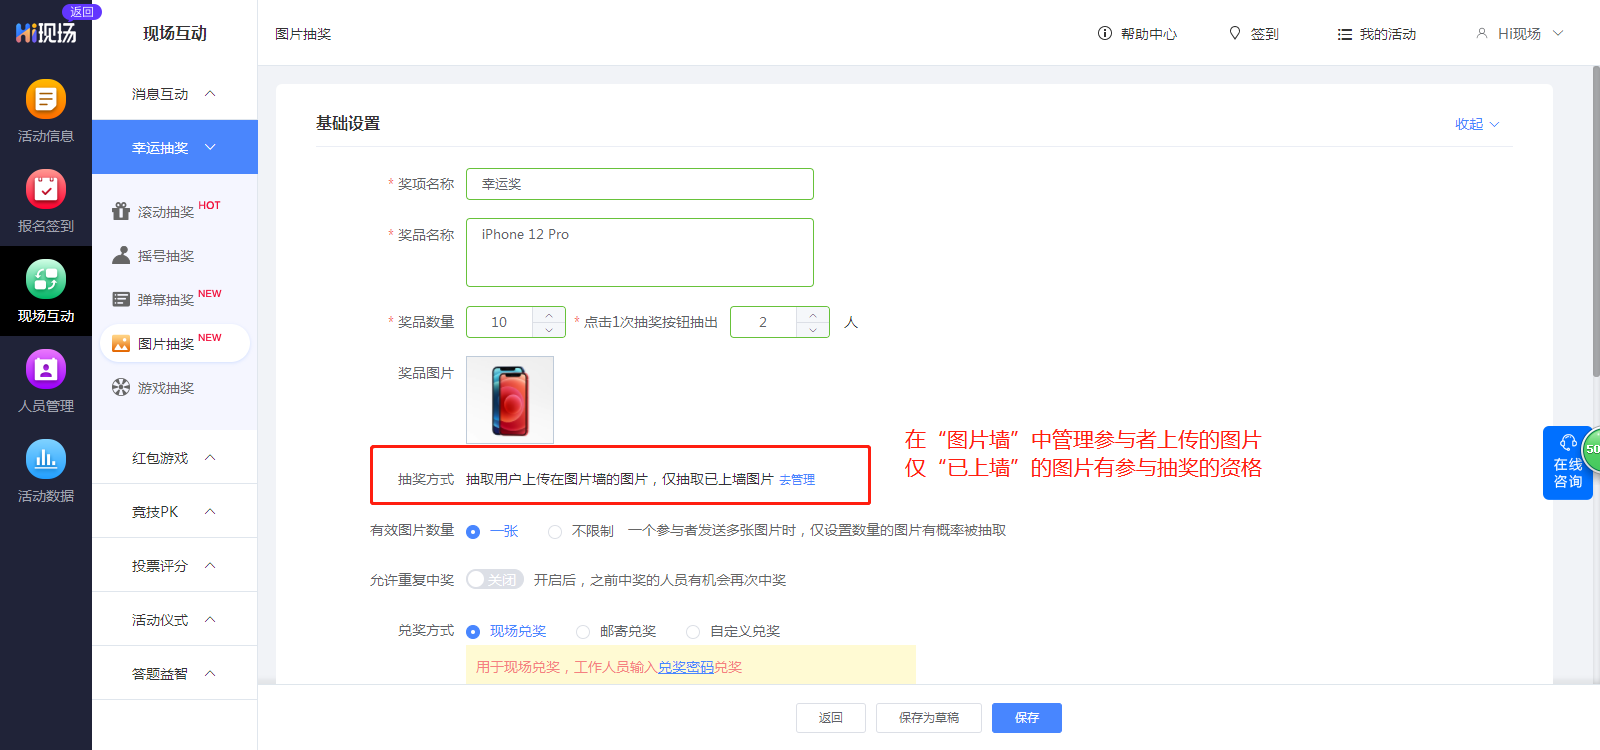The height and width of the screenshot is (750, 1600).
Task: Open the Hi现场 account dropdown
Action: click(x=1519, y=34)
